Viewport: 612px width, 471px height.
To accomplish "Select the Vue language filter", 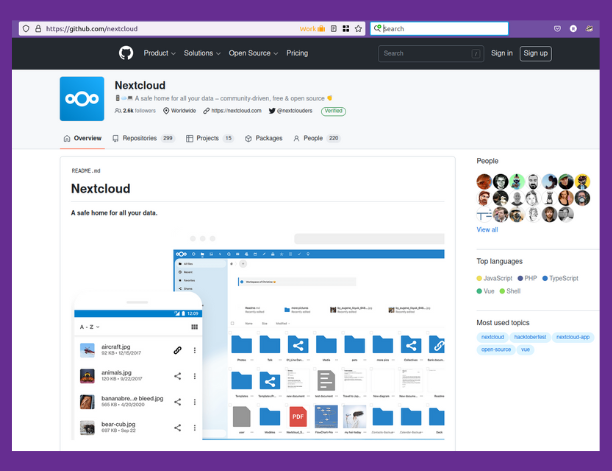I will (486, 291).
